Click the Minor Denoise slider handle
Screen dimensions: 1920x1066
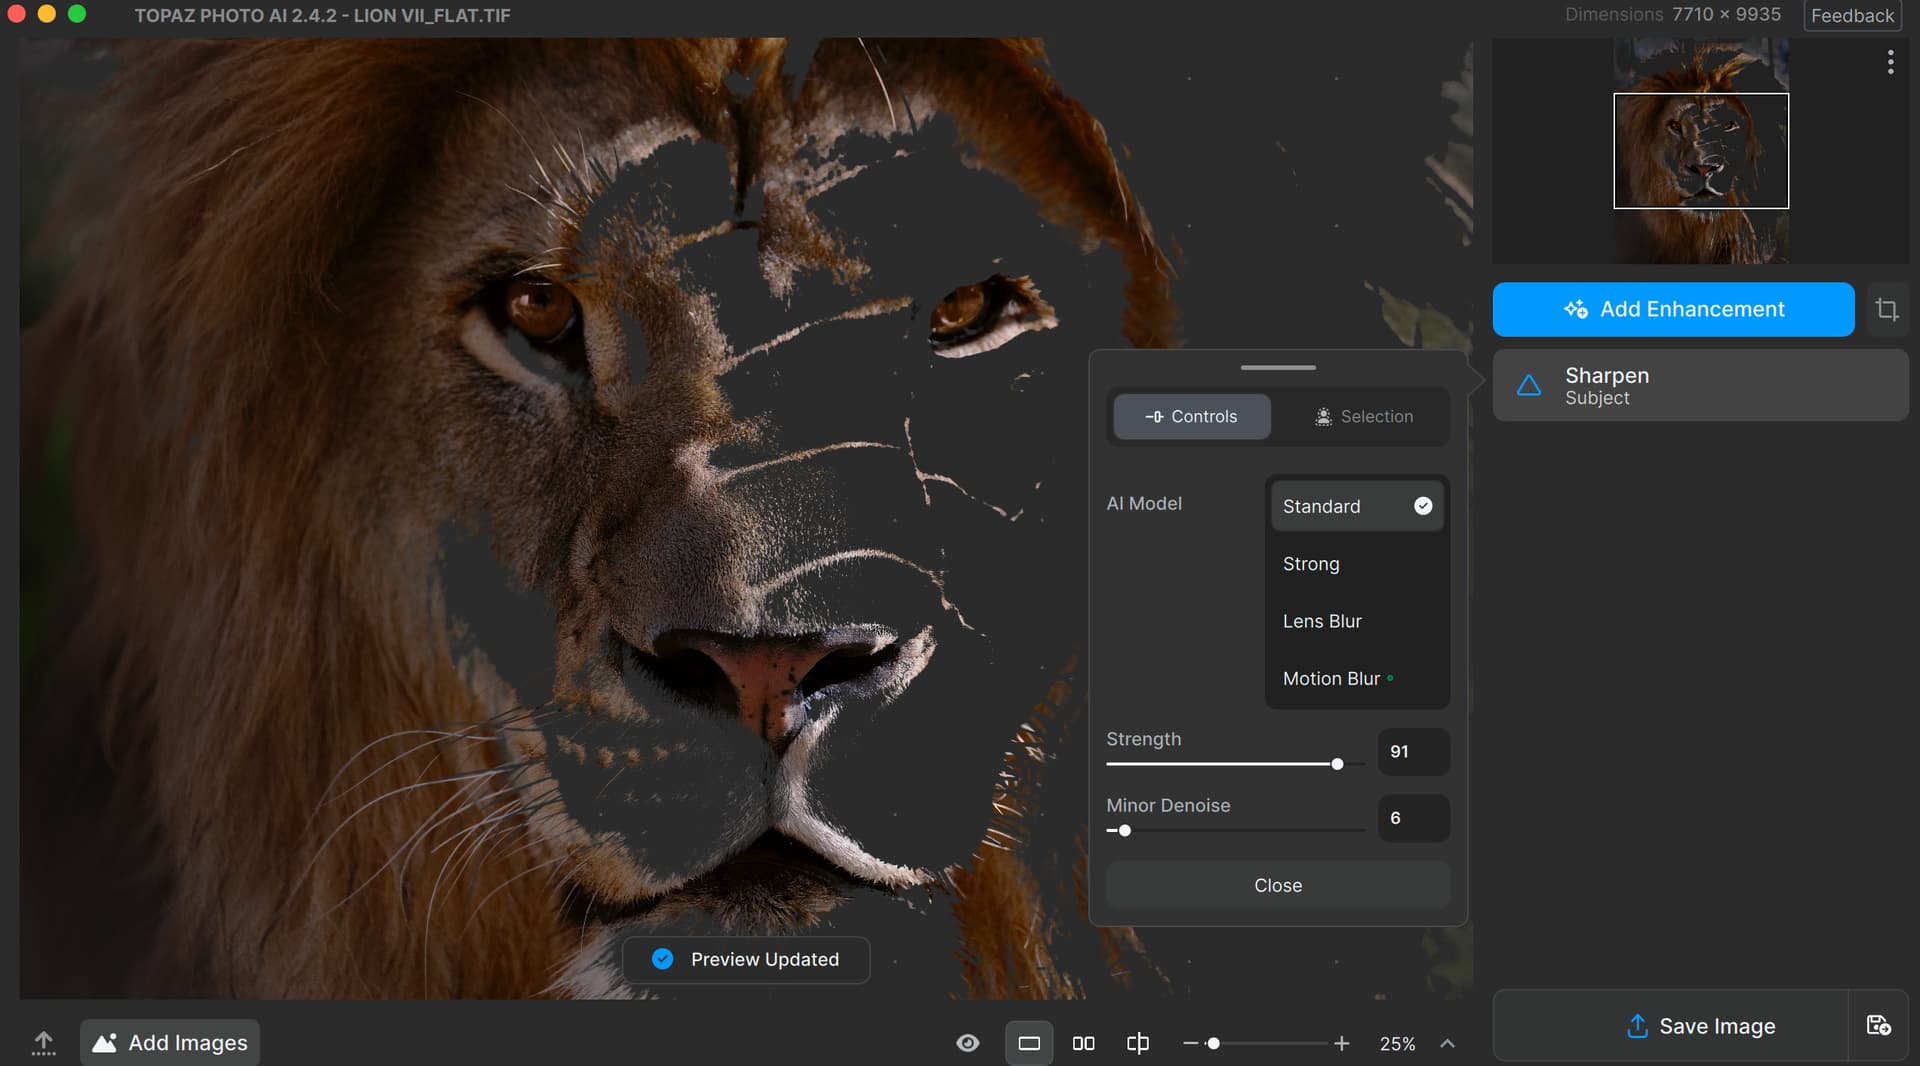tap(1125, 830)
